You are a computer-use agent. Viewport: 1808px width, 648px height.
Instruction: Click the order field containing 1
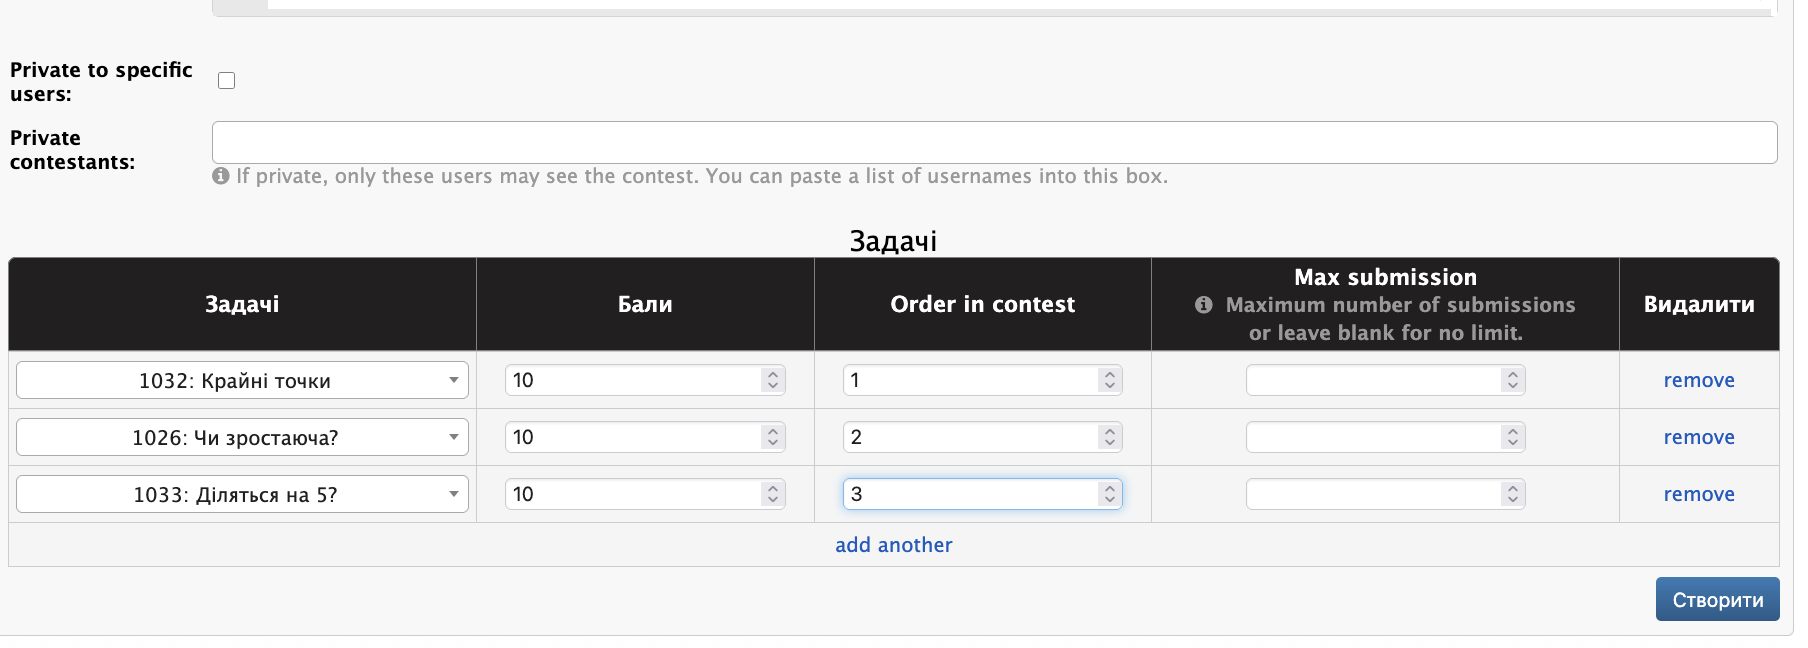tap(982, 380)
